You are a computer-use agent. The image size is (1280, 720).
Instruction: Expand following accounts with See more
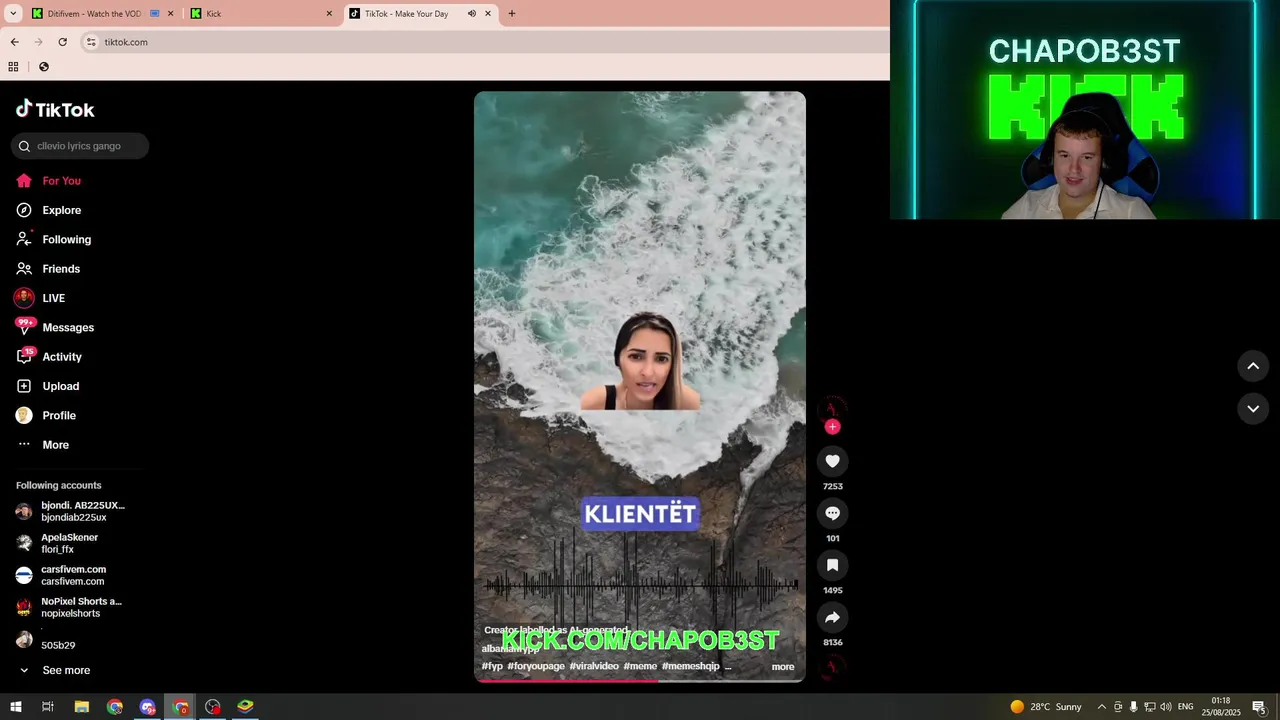(x=66, y=671)
